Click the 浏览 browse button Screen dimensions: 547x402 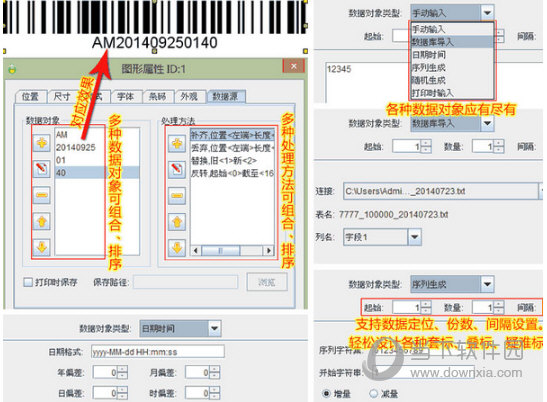(x=267, y=282)
